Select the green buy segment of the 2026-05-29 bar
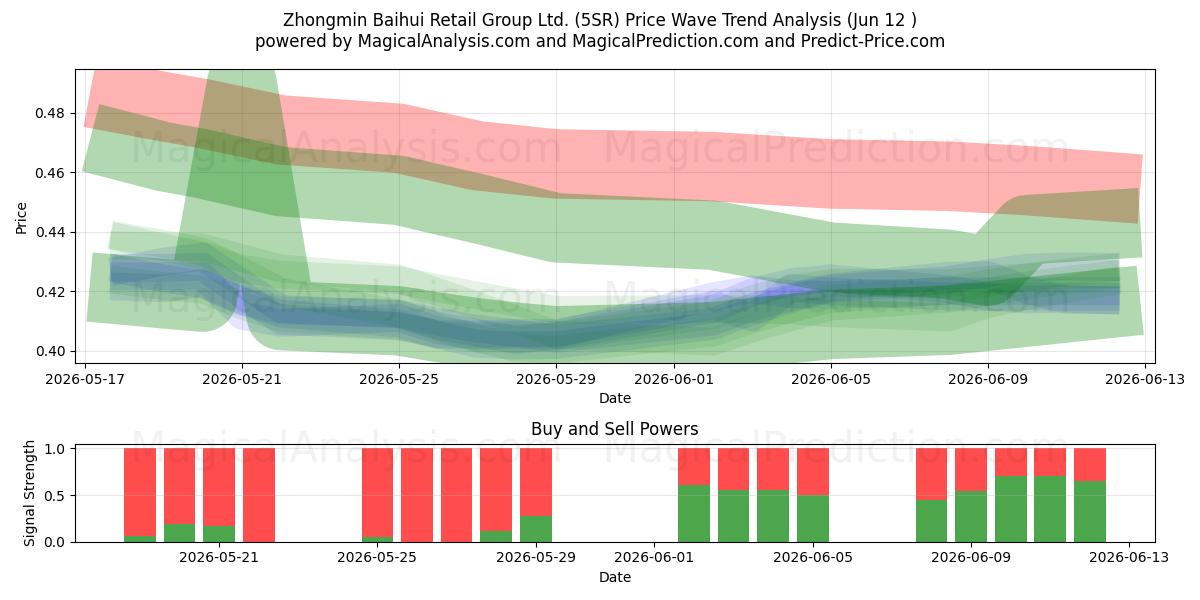Viewport: 1200px width, 600px height. click(536, 529)
